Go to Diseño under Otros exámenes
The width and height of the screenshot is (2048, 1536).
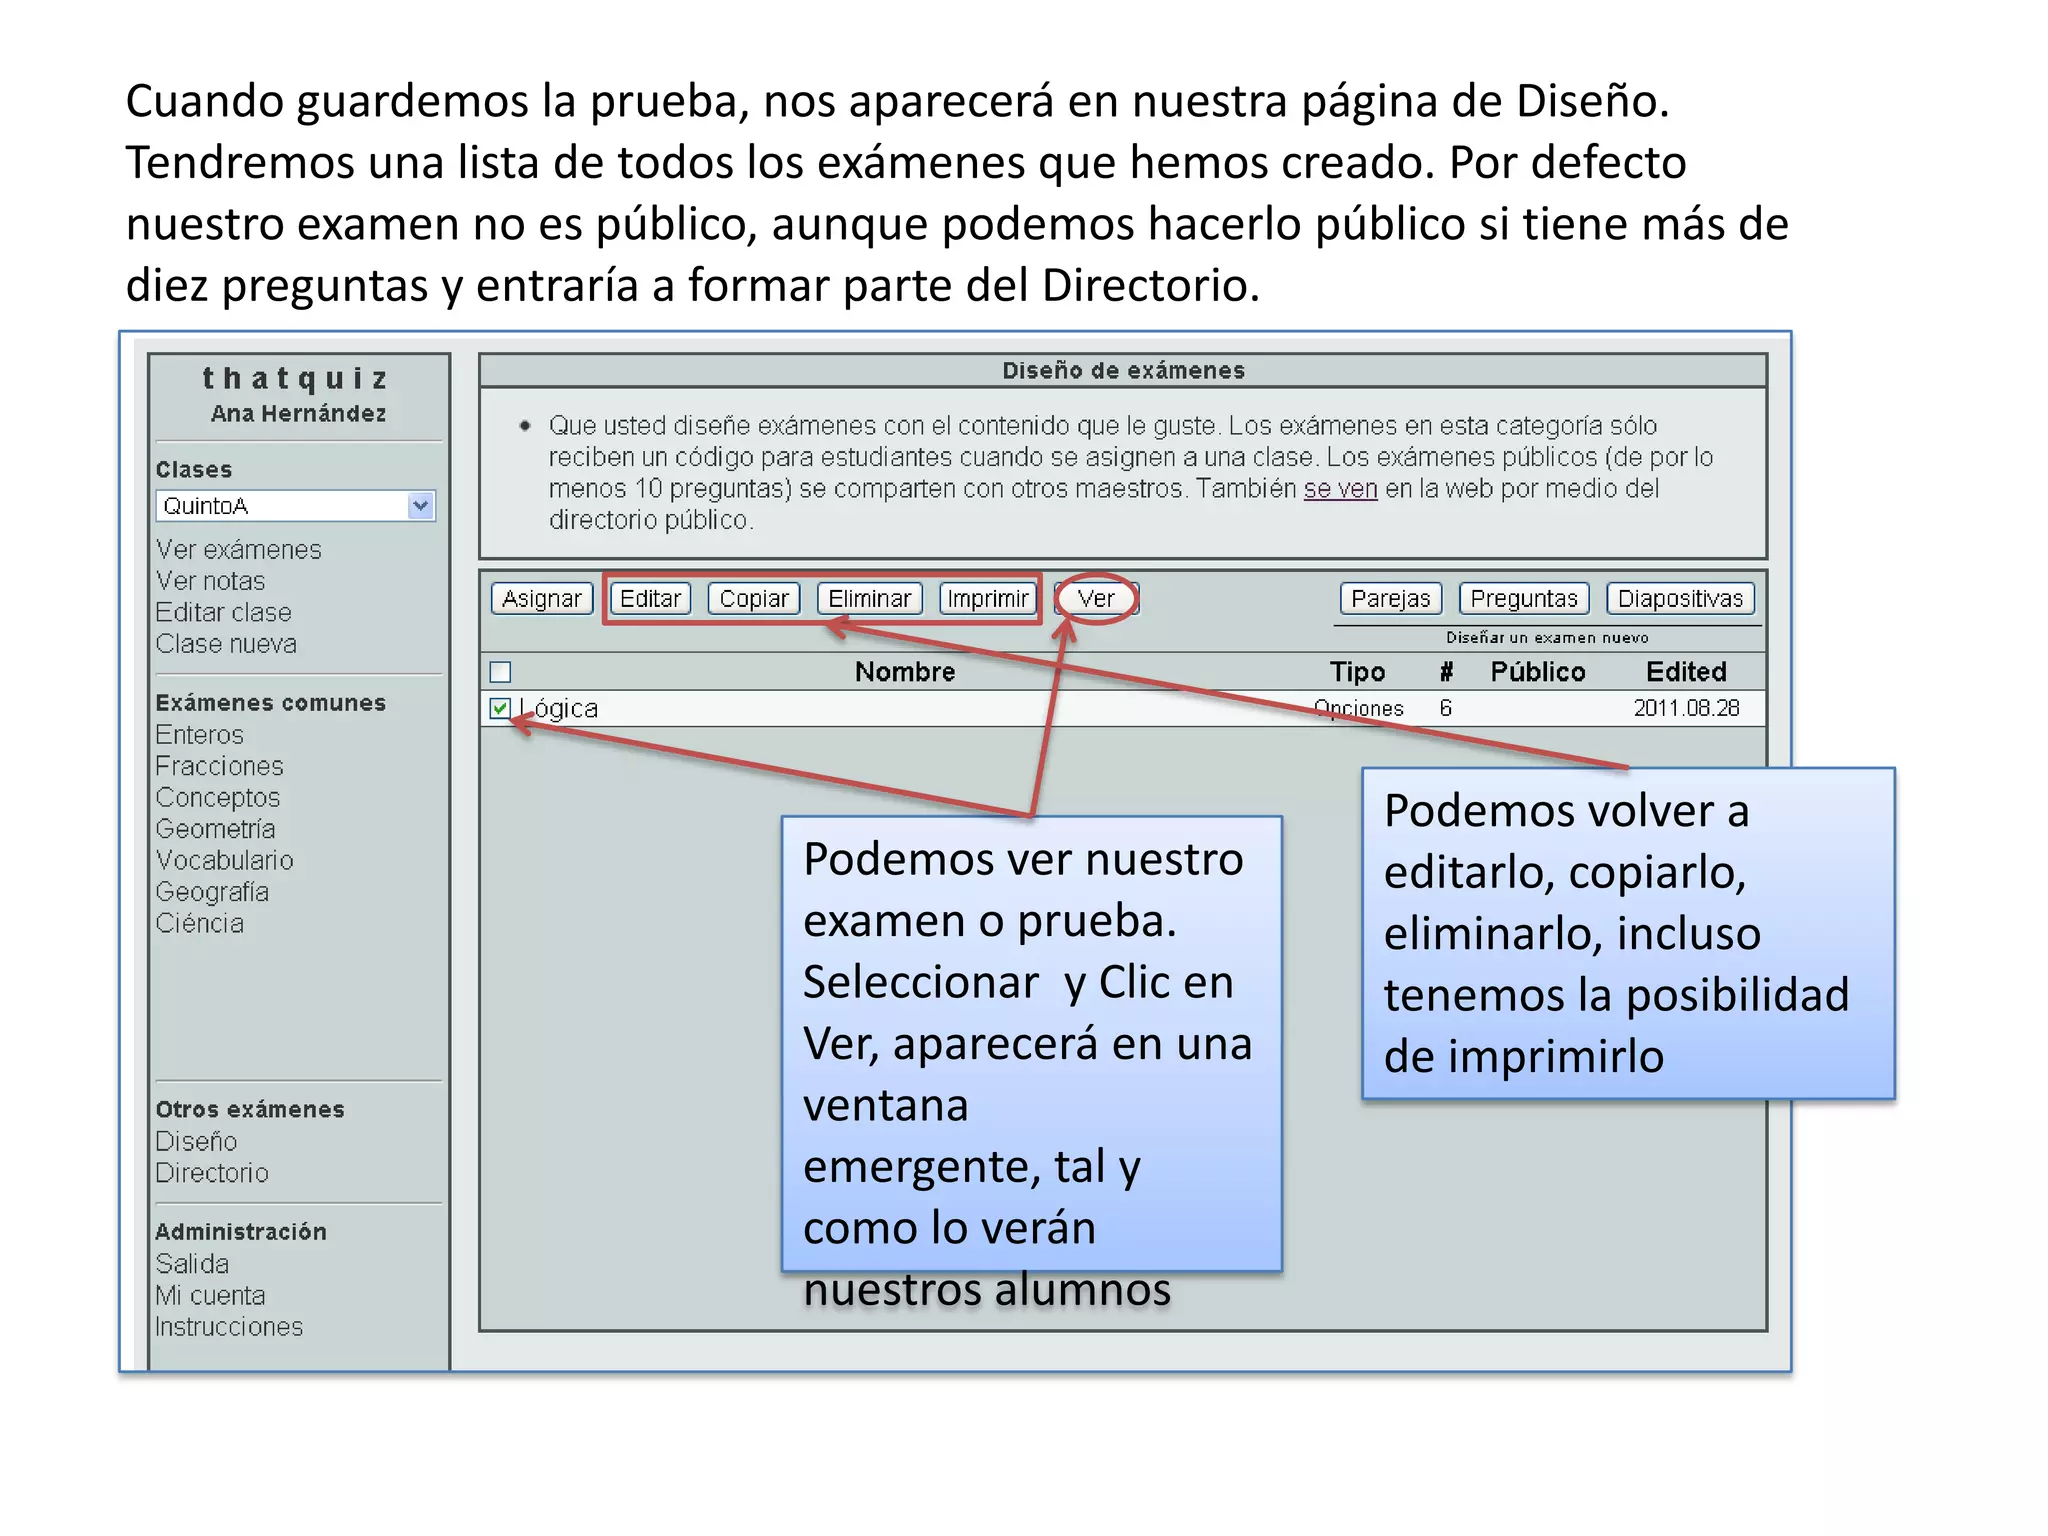click(x=196, y=1142)
